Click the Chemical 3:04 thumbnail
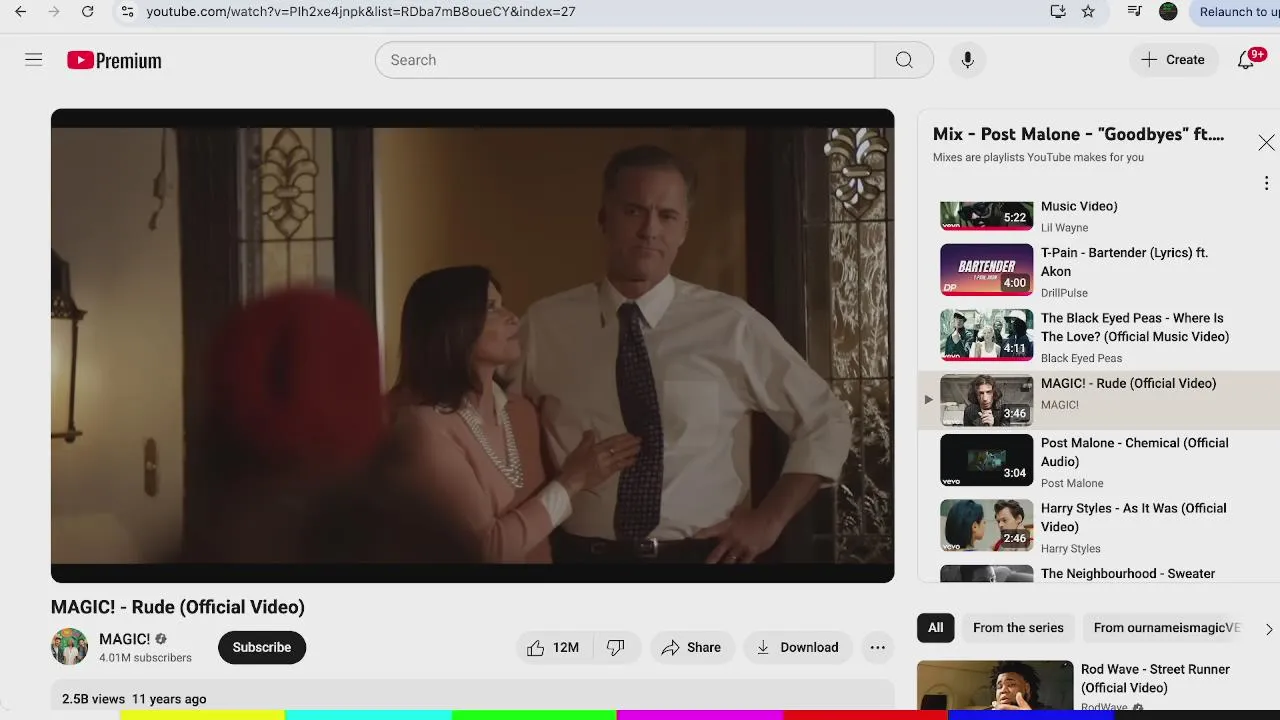Viewport: 1280px width, 720px height. point(986,460)
